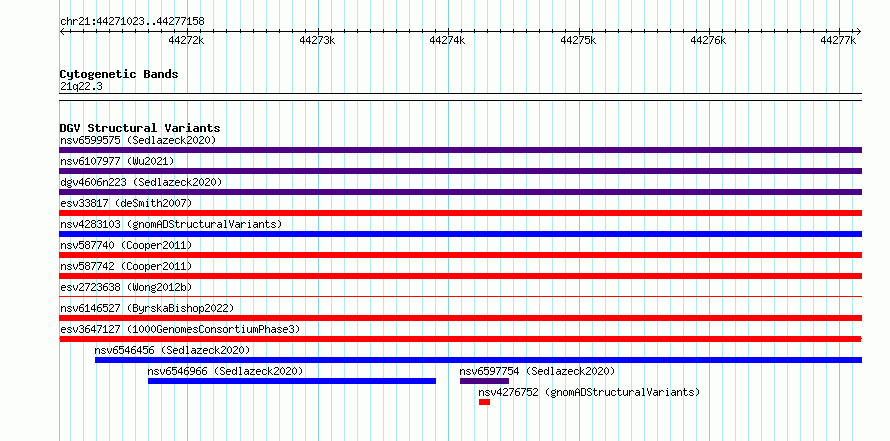Select the tiny red bar under nsv4276752
Image resolution: width=890 pixels, height=441 pixels.
click(x=484, y=402)
